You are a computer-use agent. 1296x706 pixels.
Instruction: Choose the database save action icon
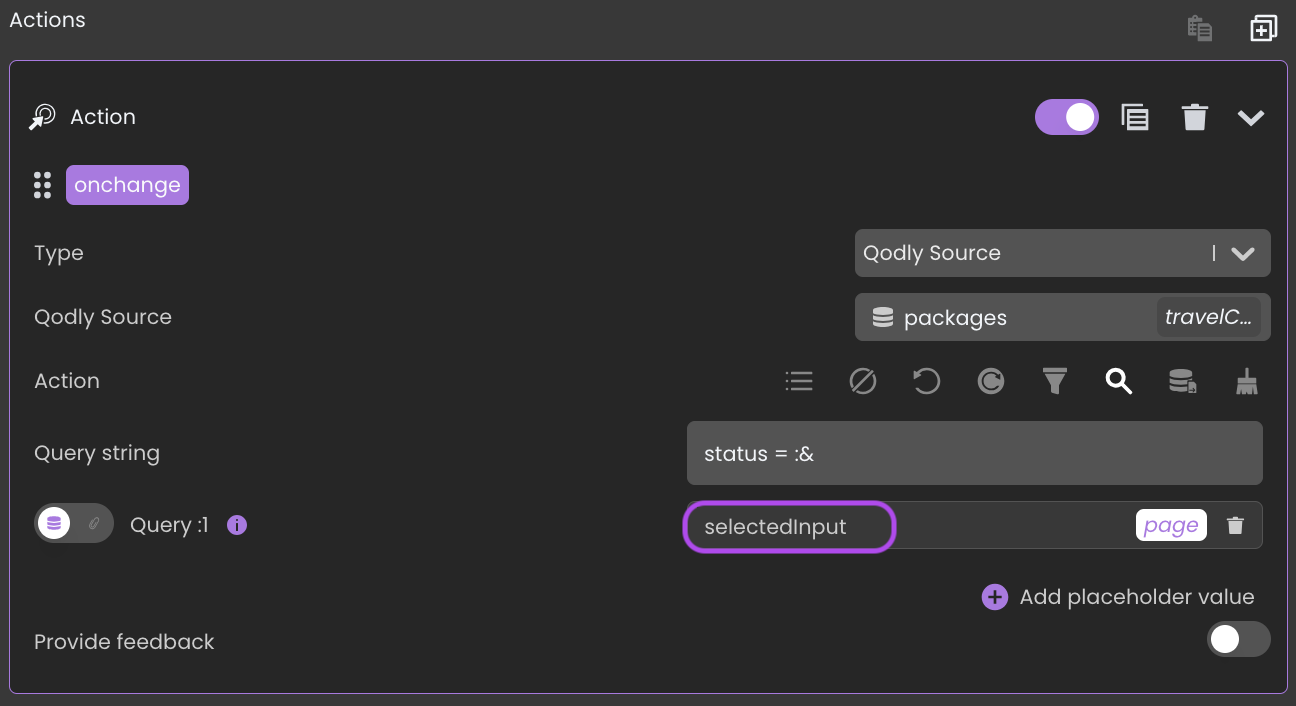coord(1182,381)
